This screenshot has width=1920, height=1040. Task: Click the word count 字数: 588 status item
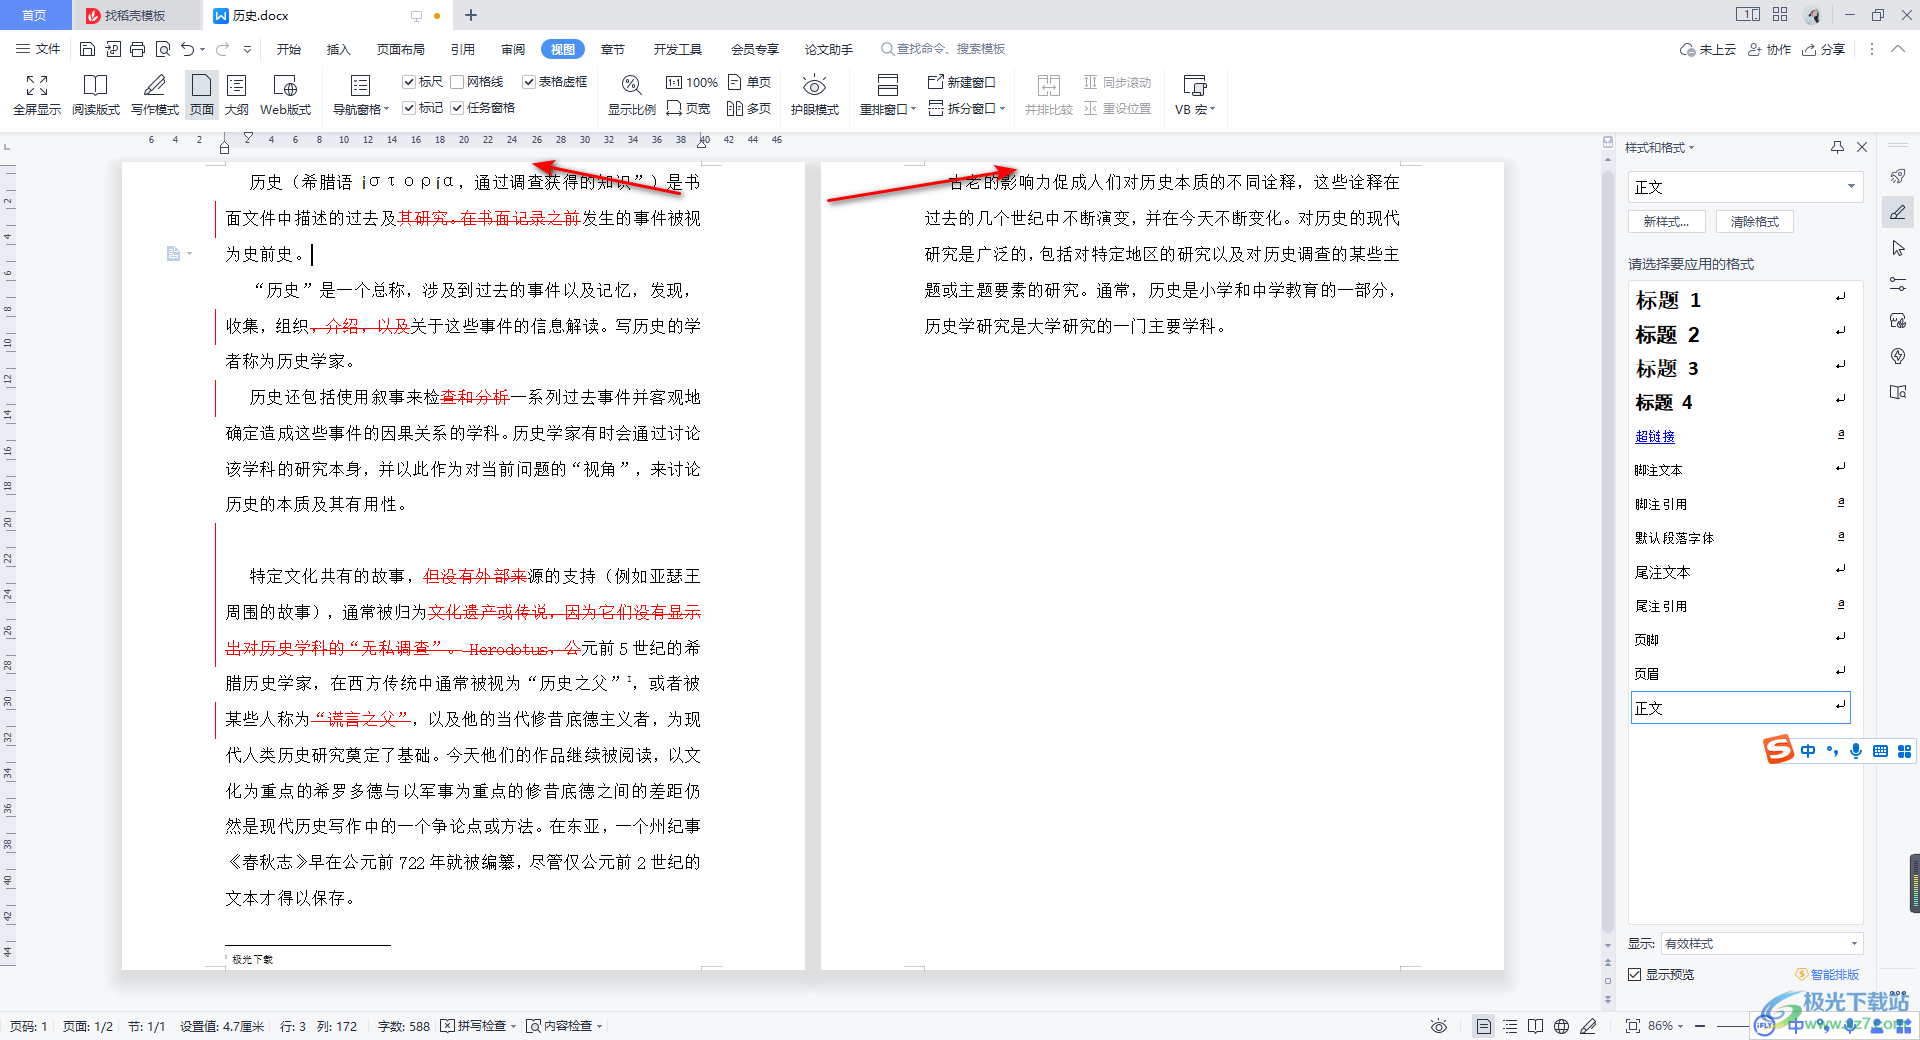tap(404, 1026)
